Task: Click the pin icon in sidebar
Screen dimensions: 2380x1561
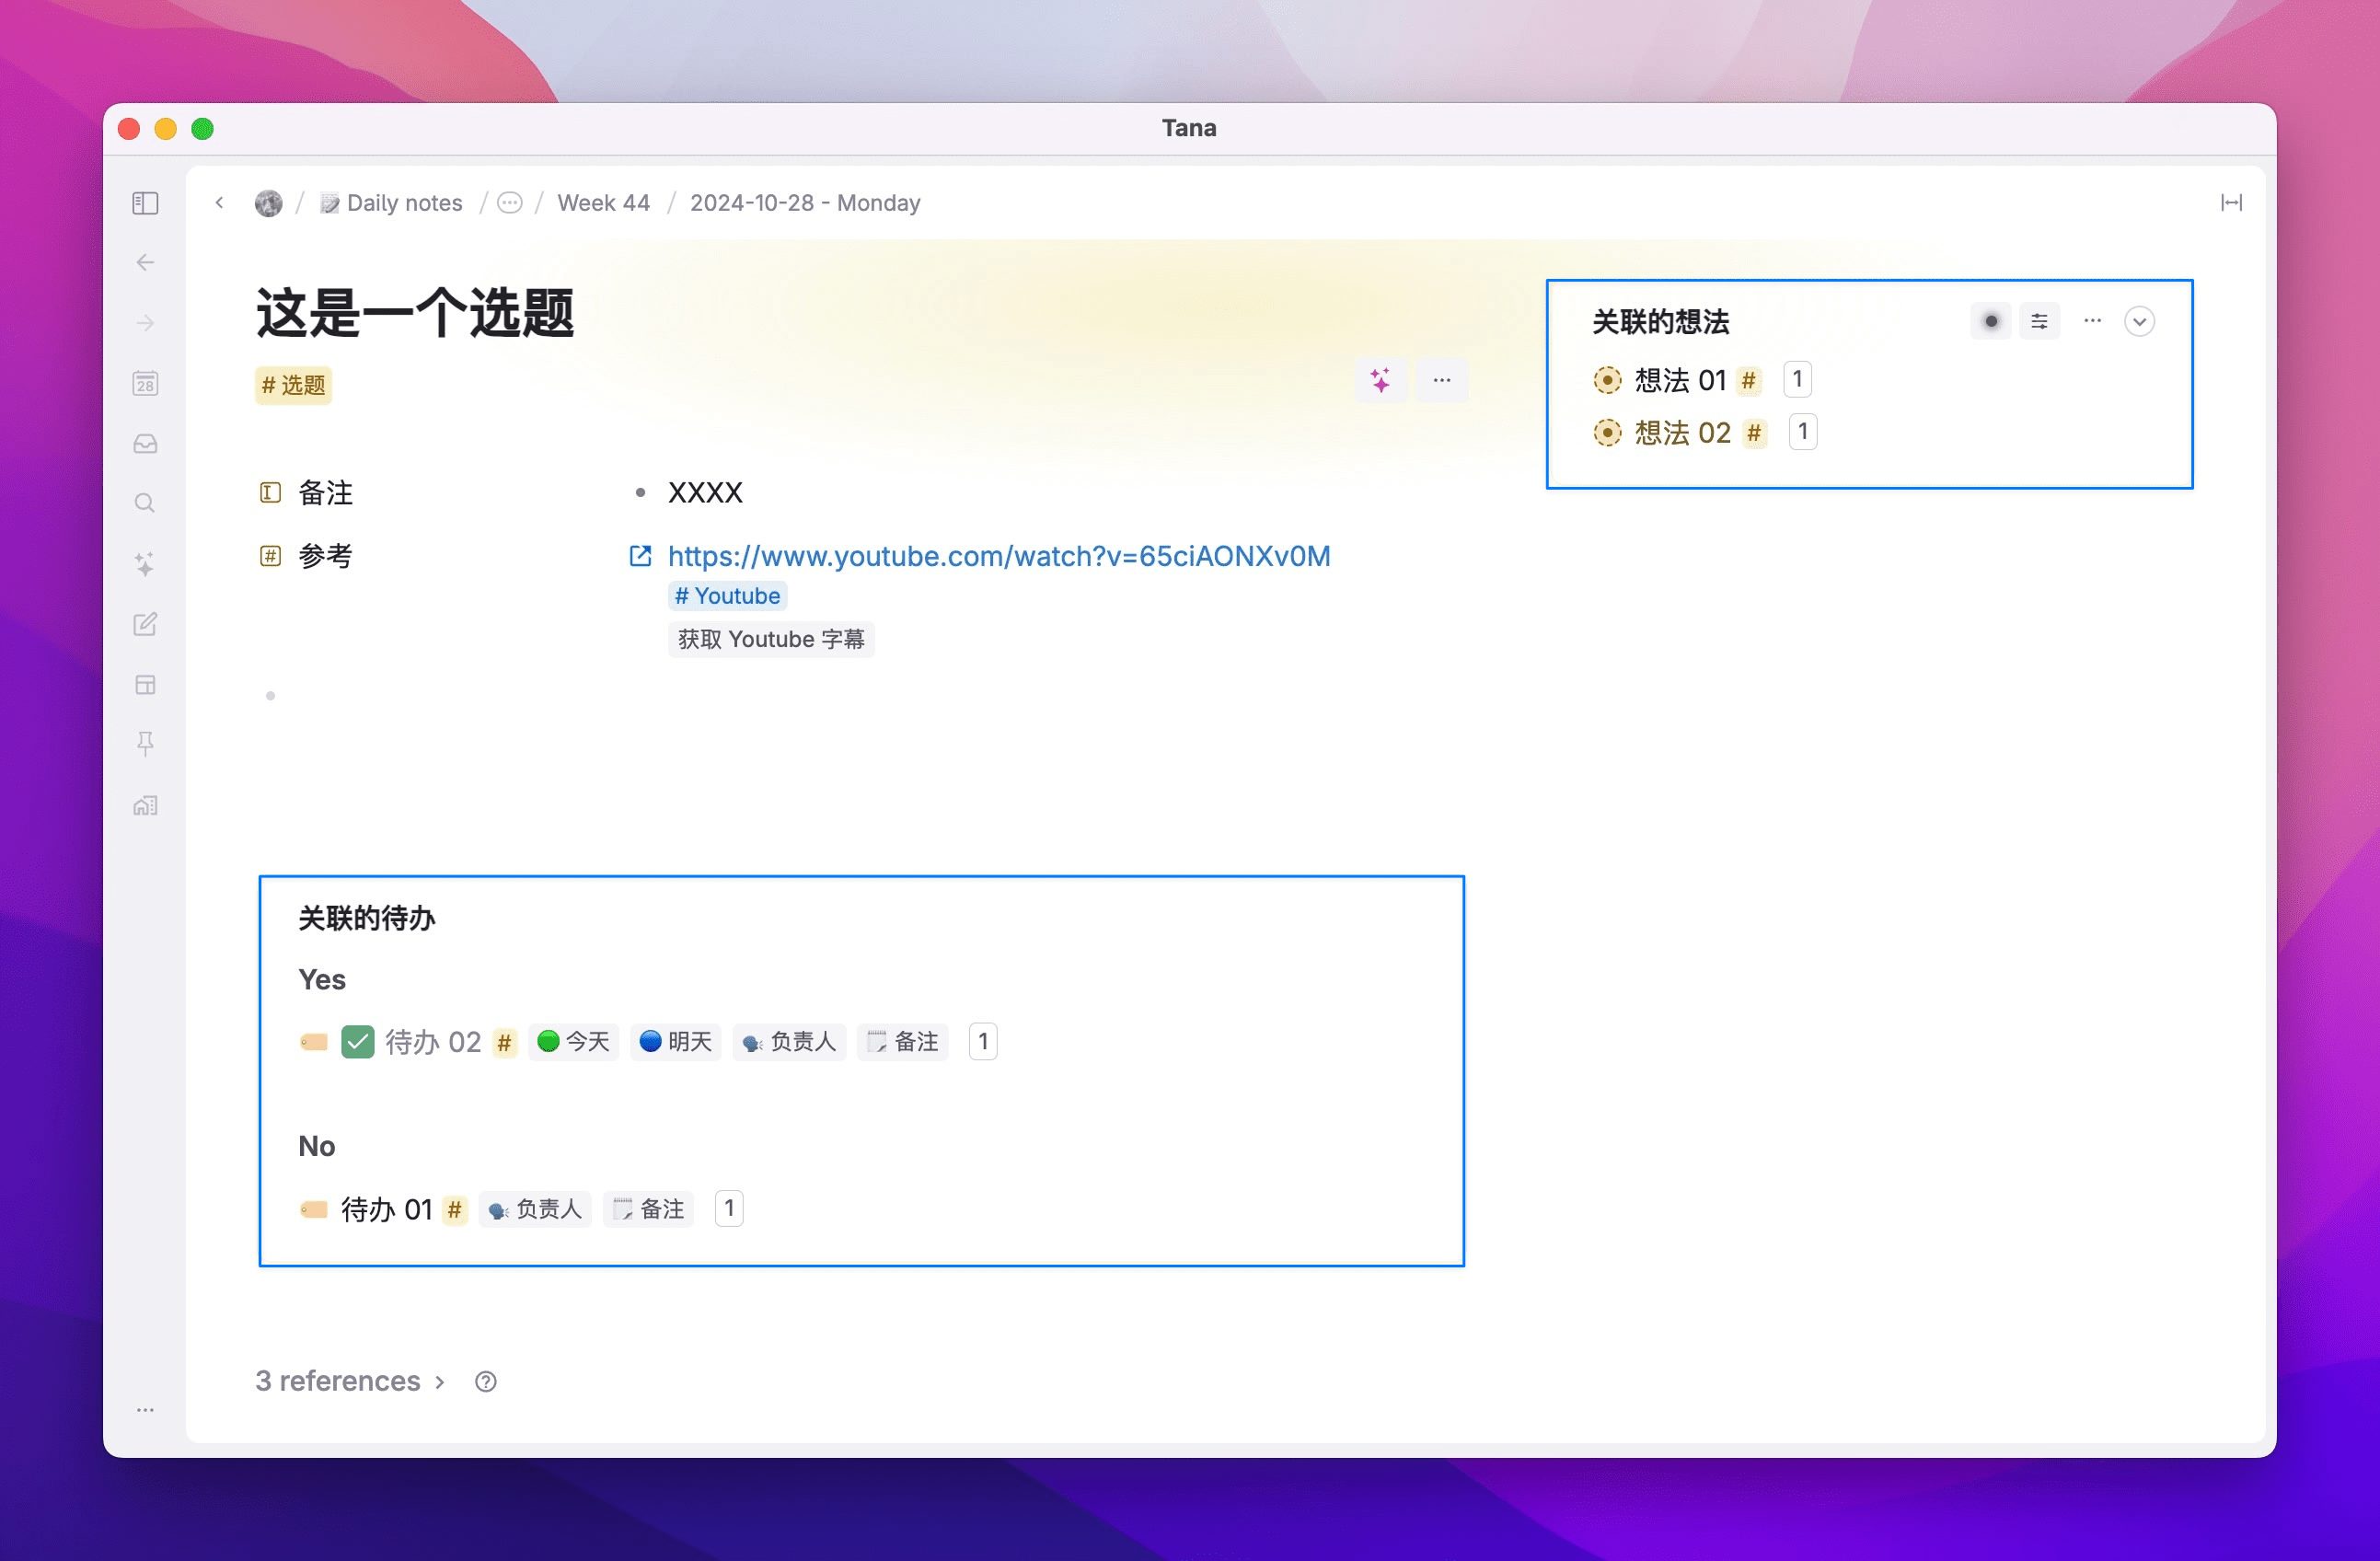Action: pyautogui.click(x=145, y=744)
